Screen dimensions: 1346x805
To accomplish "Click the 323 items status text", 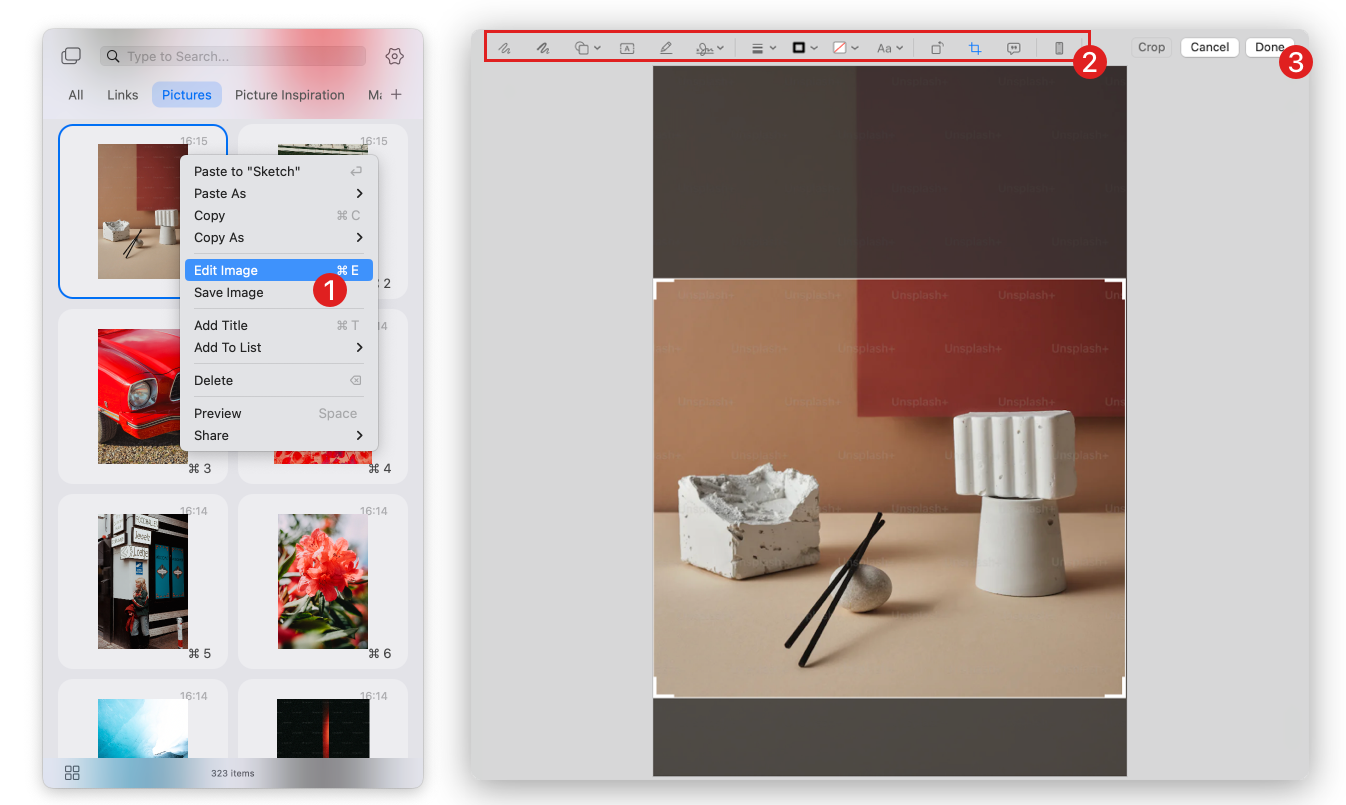I will click(x=232, y=773).
